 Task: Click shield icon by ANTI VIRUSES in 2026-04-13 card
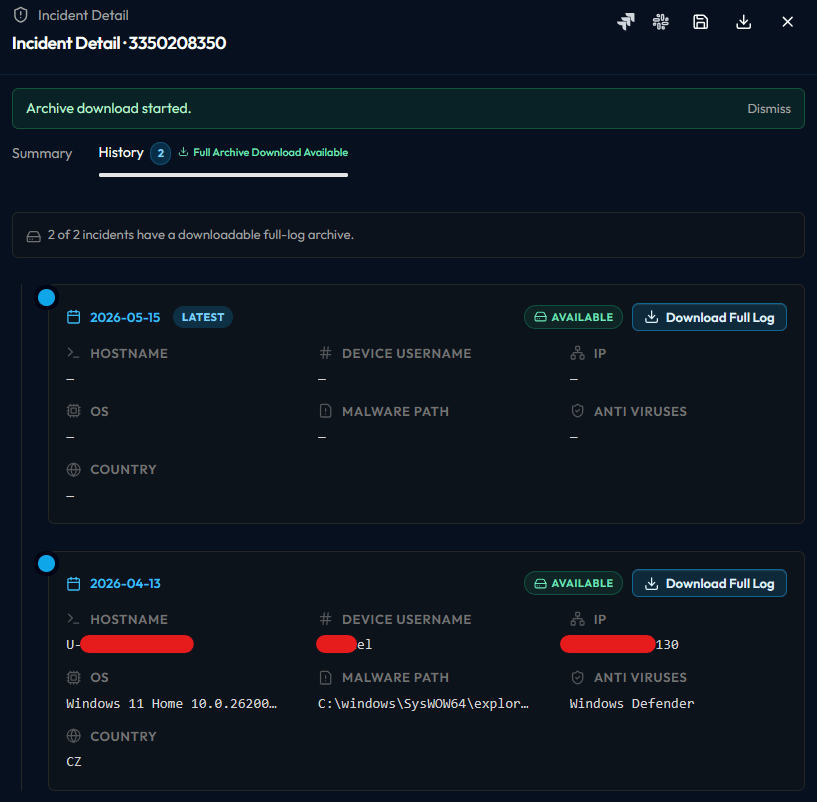coord(577,677)
